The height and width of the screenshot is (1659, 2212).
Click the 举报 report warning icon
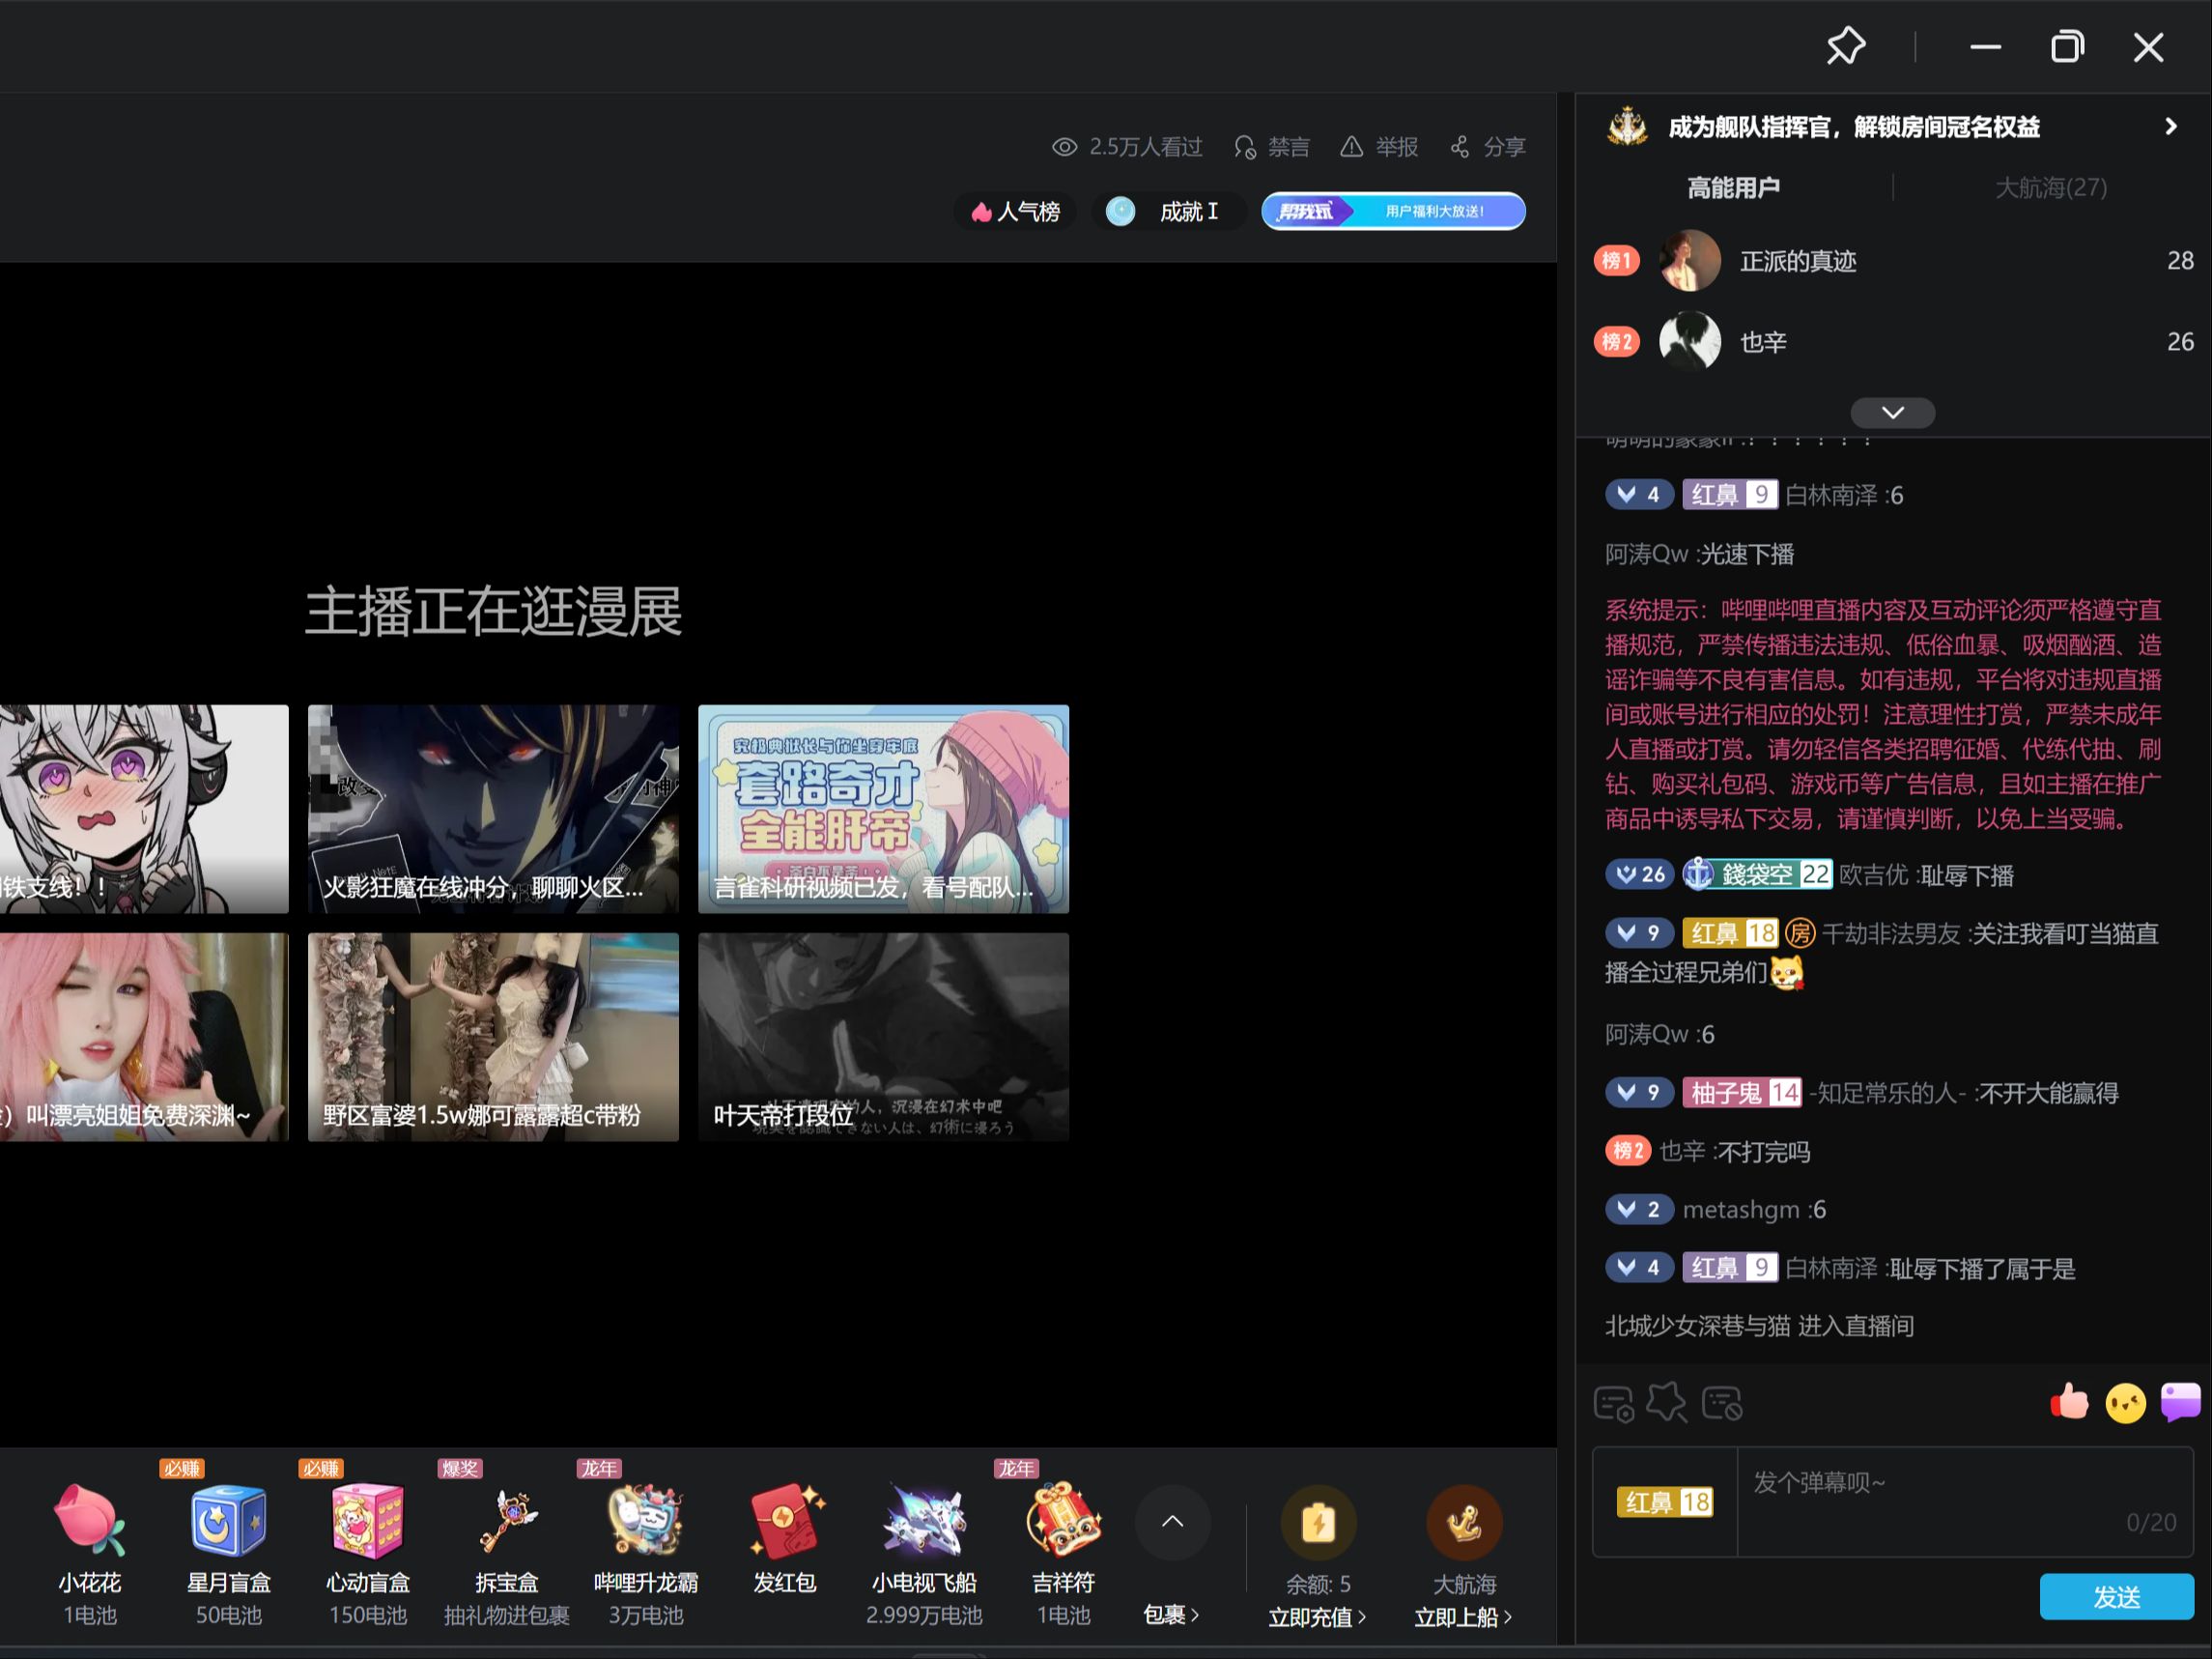pos(1351,147)
